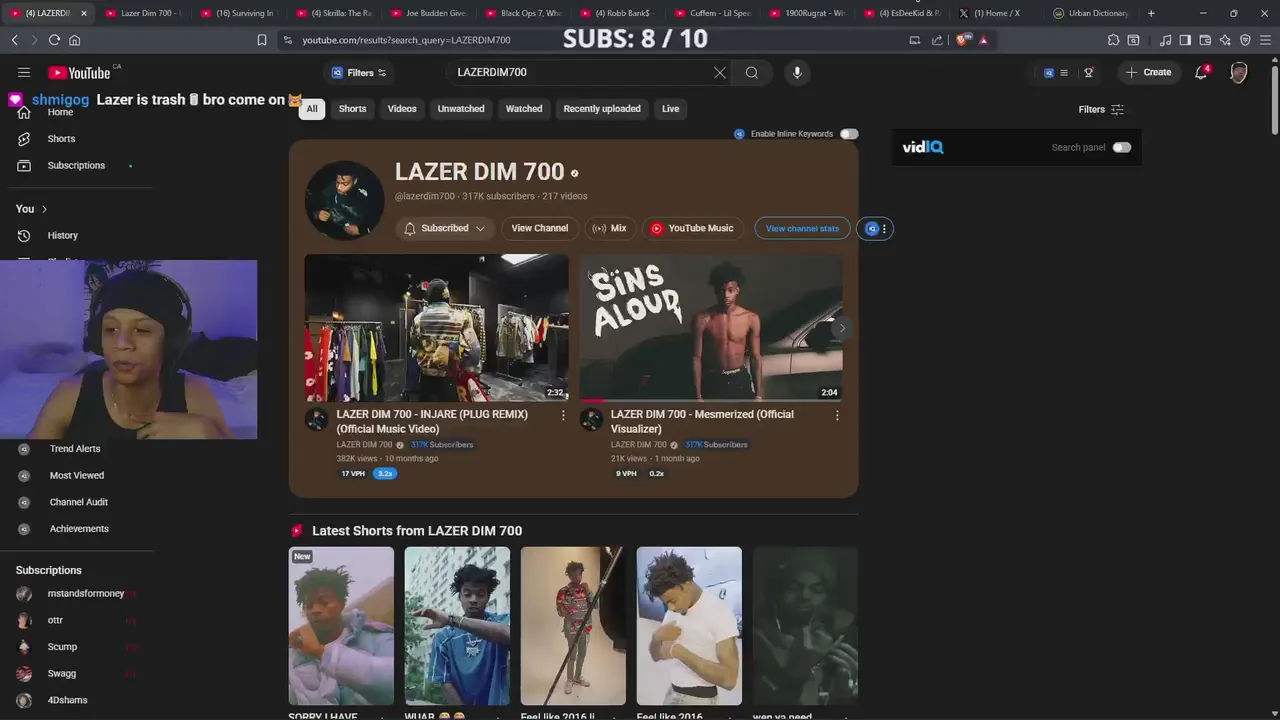The height and width of the screenshot is (720, 1280).
Task: Click the browser home icon
Action: 74,40
